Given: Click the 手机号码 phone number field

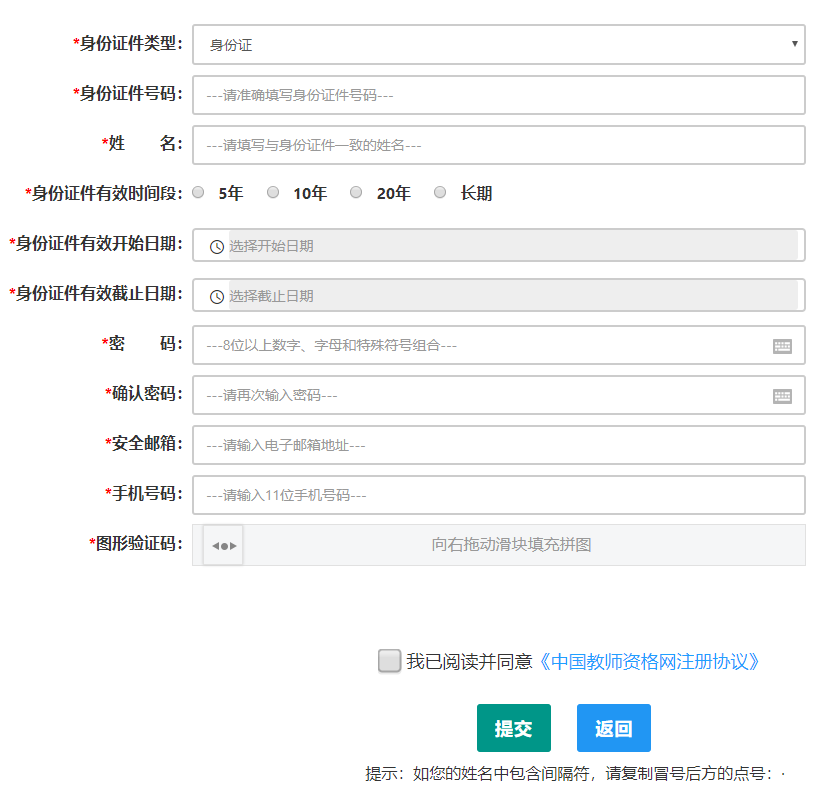Looking at the screenshot, I should 498,495.
